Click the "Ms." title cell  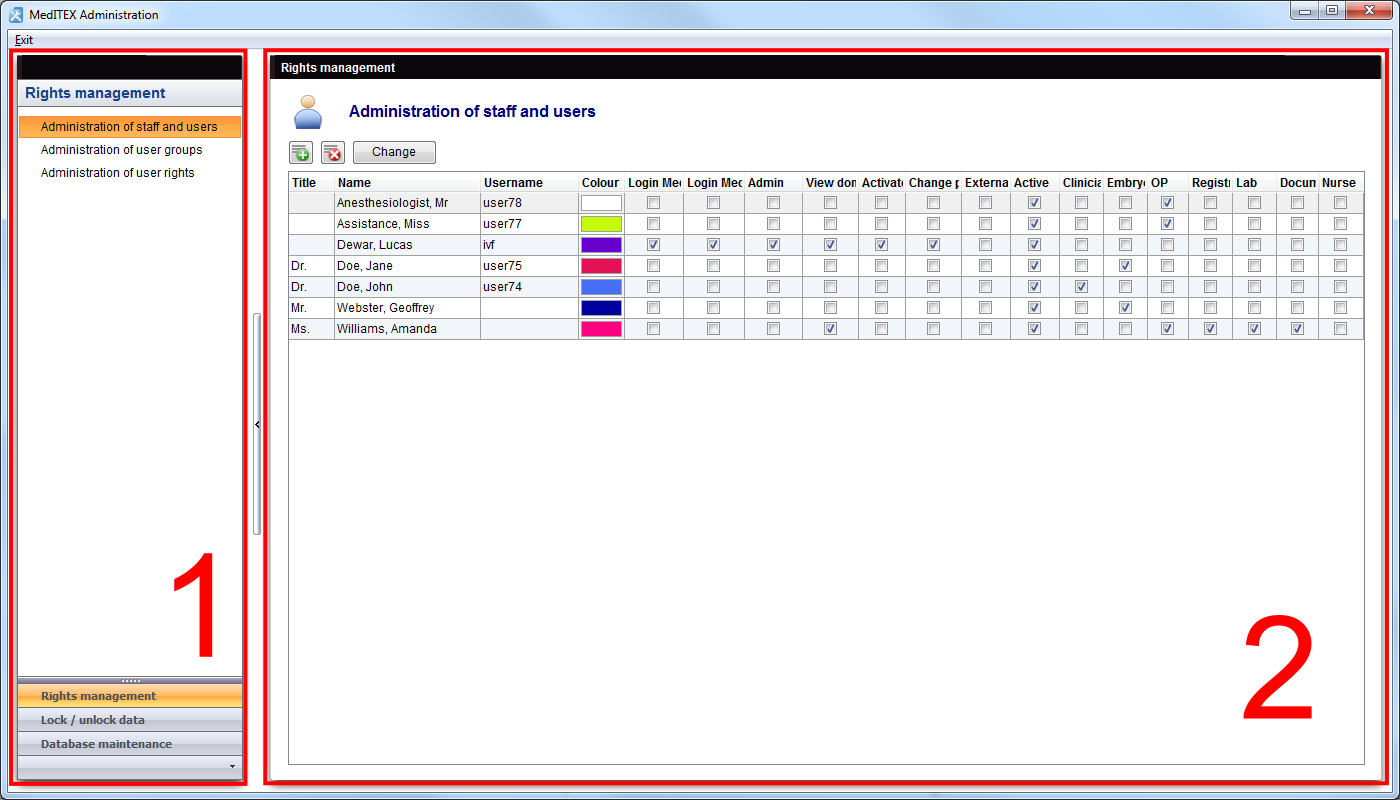(x=311, y=329)
